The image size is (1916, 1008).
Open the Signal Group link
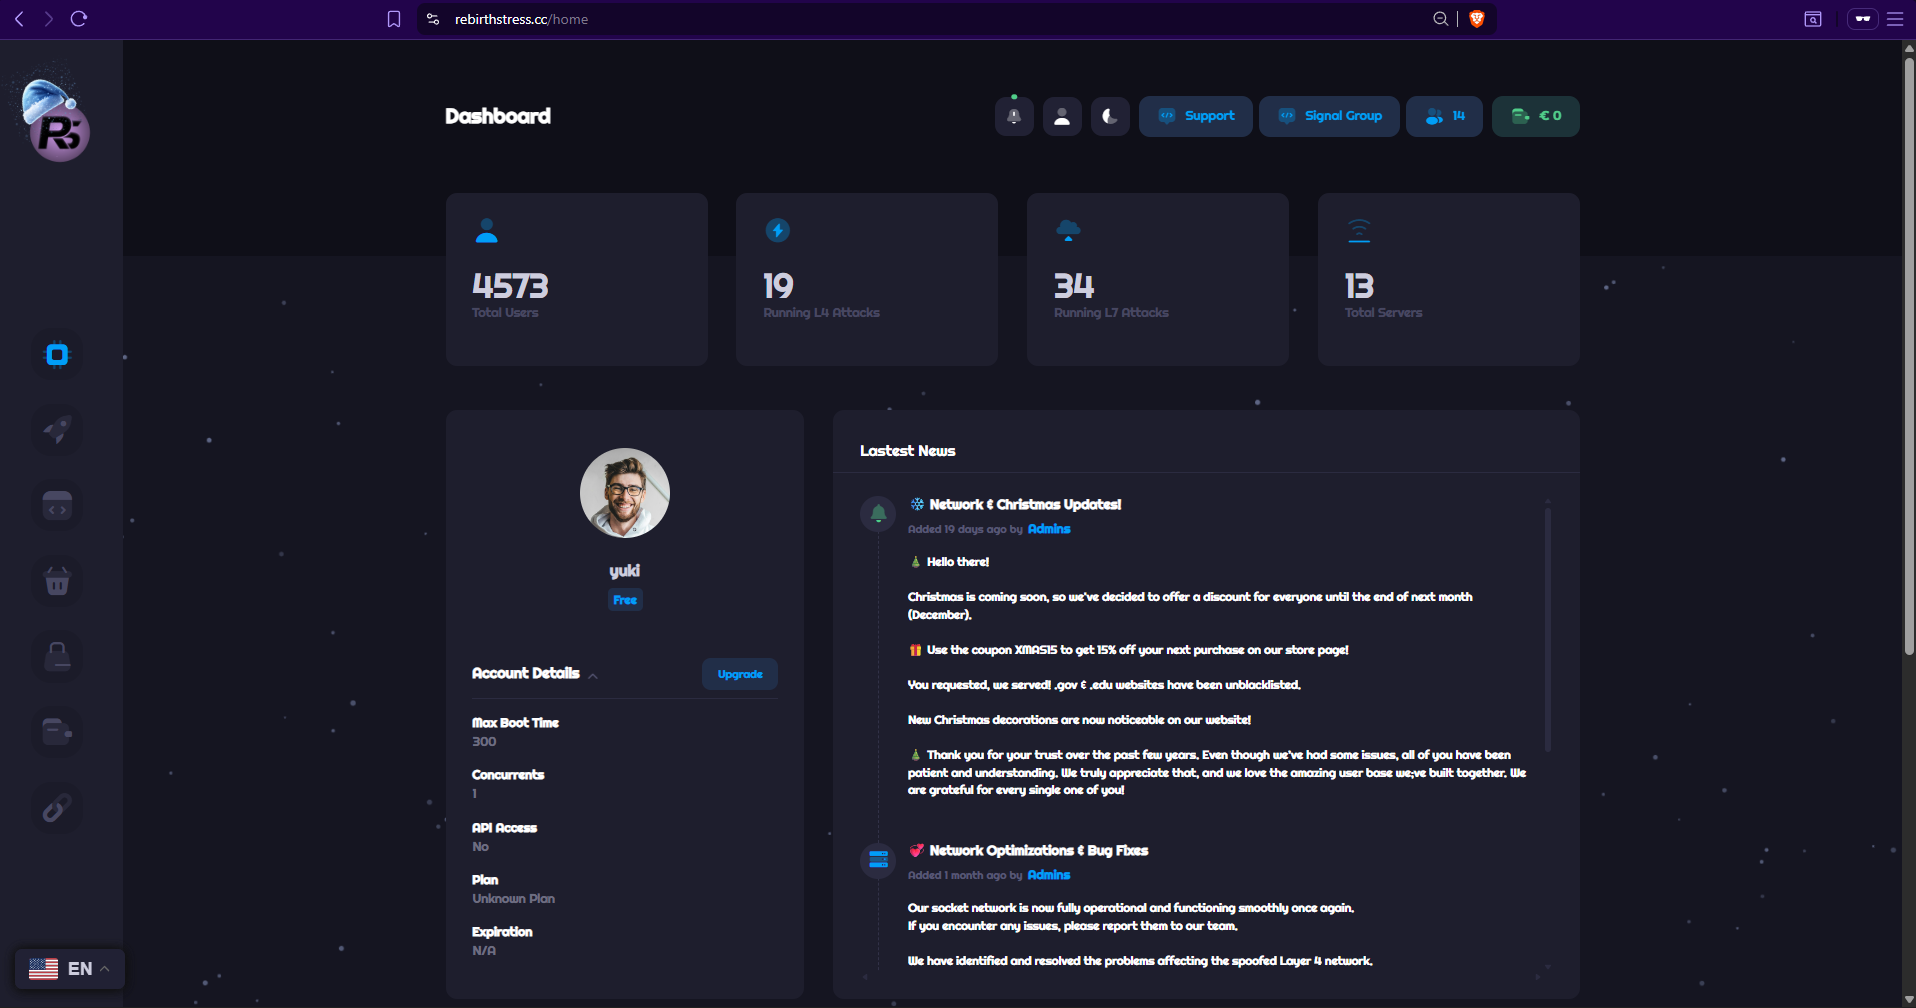(1329, 117)
